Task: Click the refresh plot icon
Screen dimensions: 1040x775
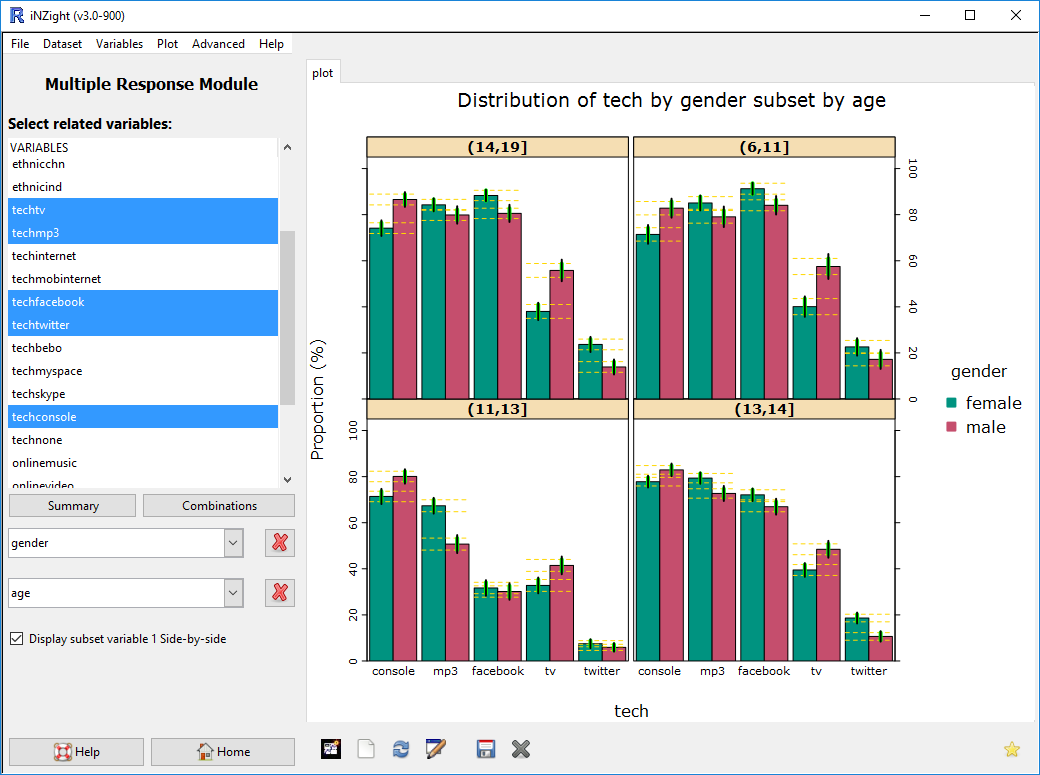Action: point(401,748)
